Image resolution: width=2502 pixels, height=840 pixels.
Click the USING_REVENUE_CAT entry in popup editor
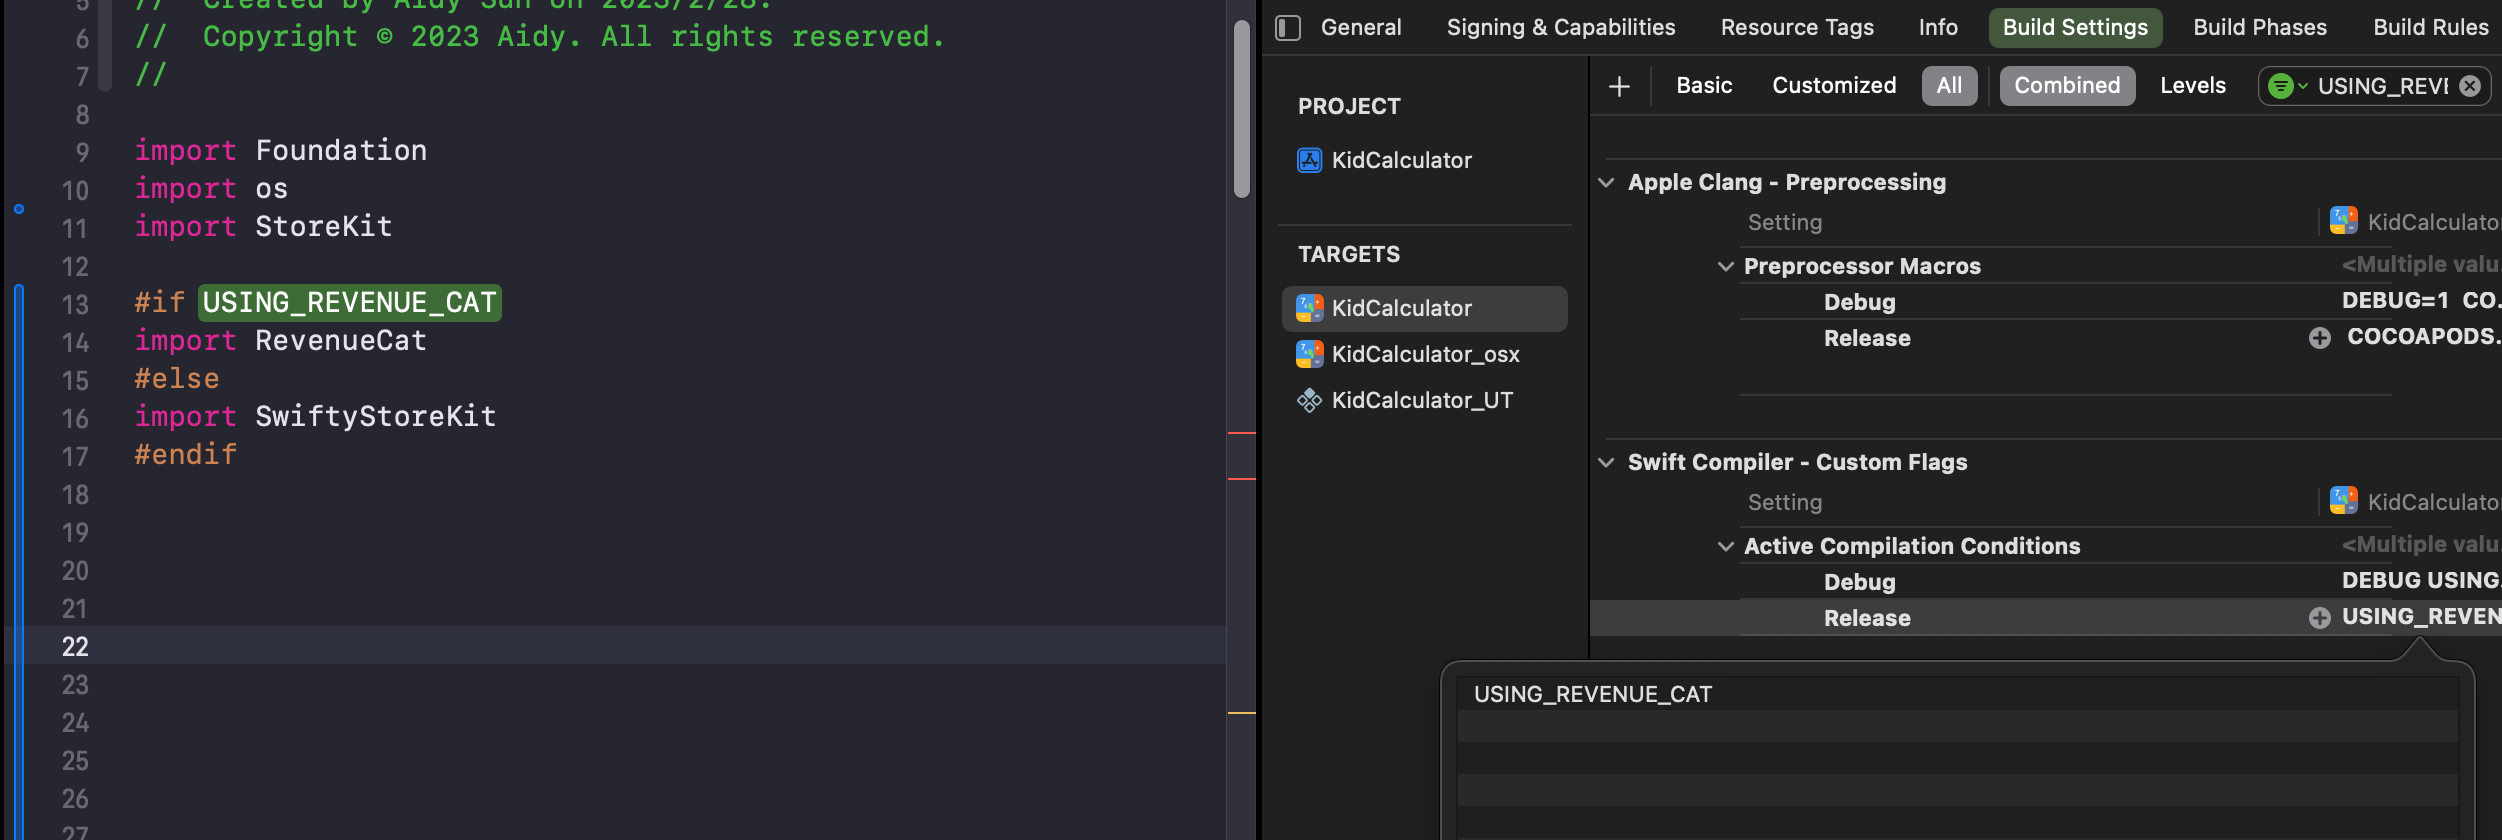(x=1593, y=695)
